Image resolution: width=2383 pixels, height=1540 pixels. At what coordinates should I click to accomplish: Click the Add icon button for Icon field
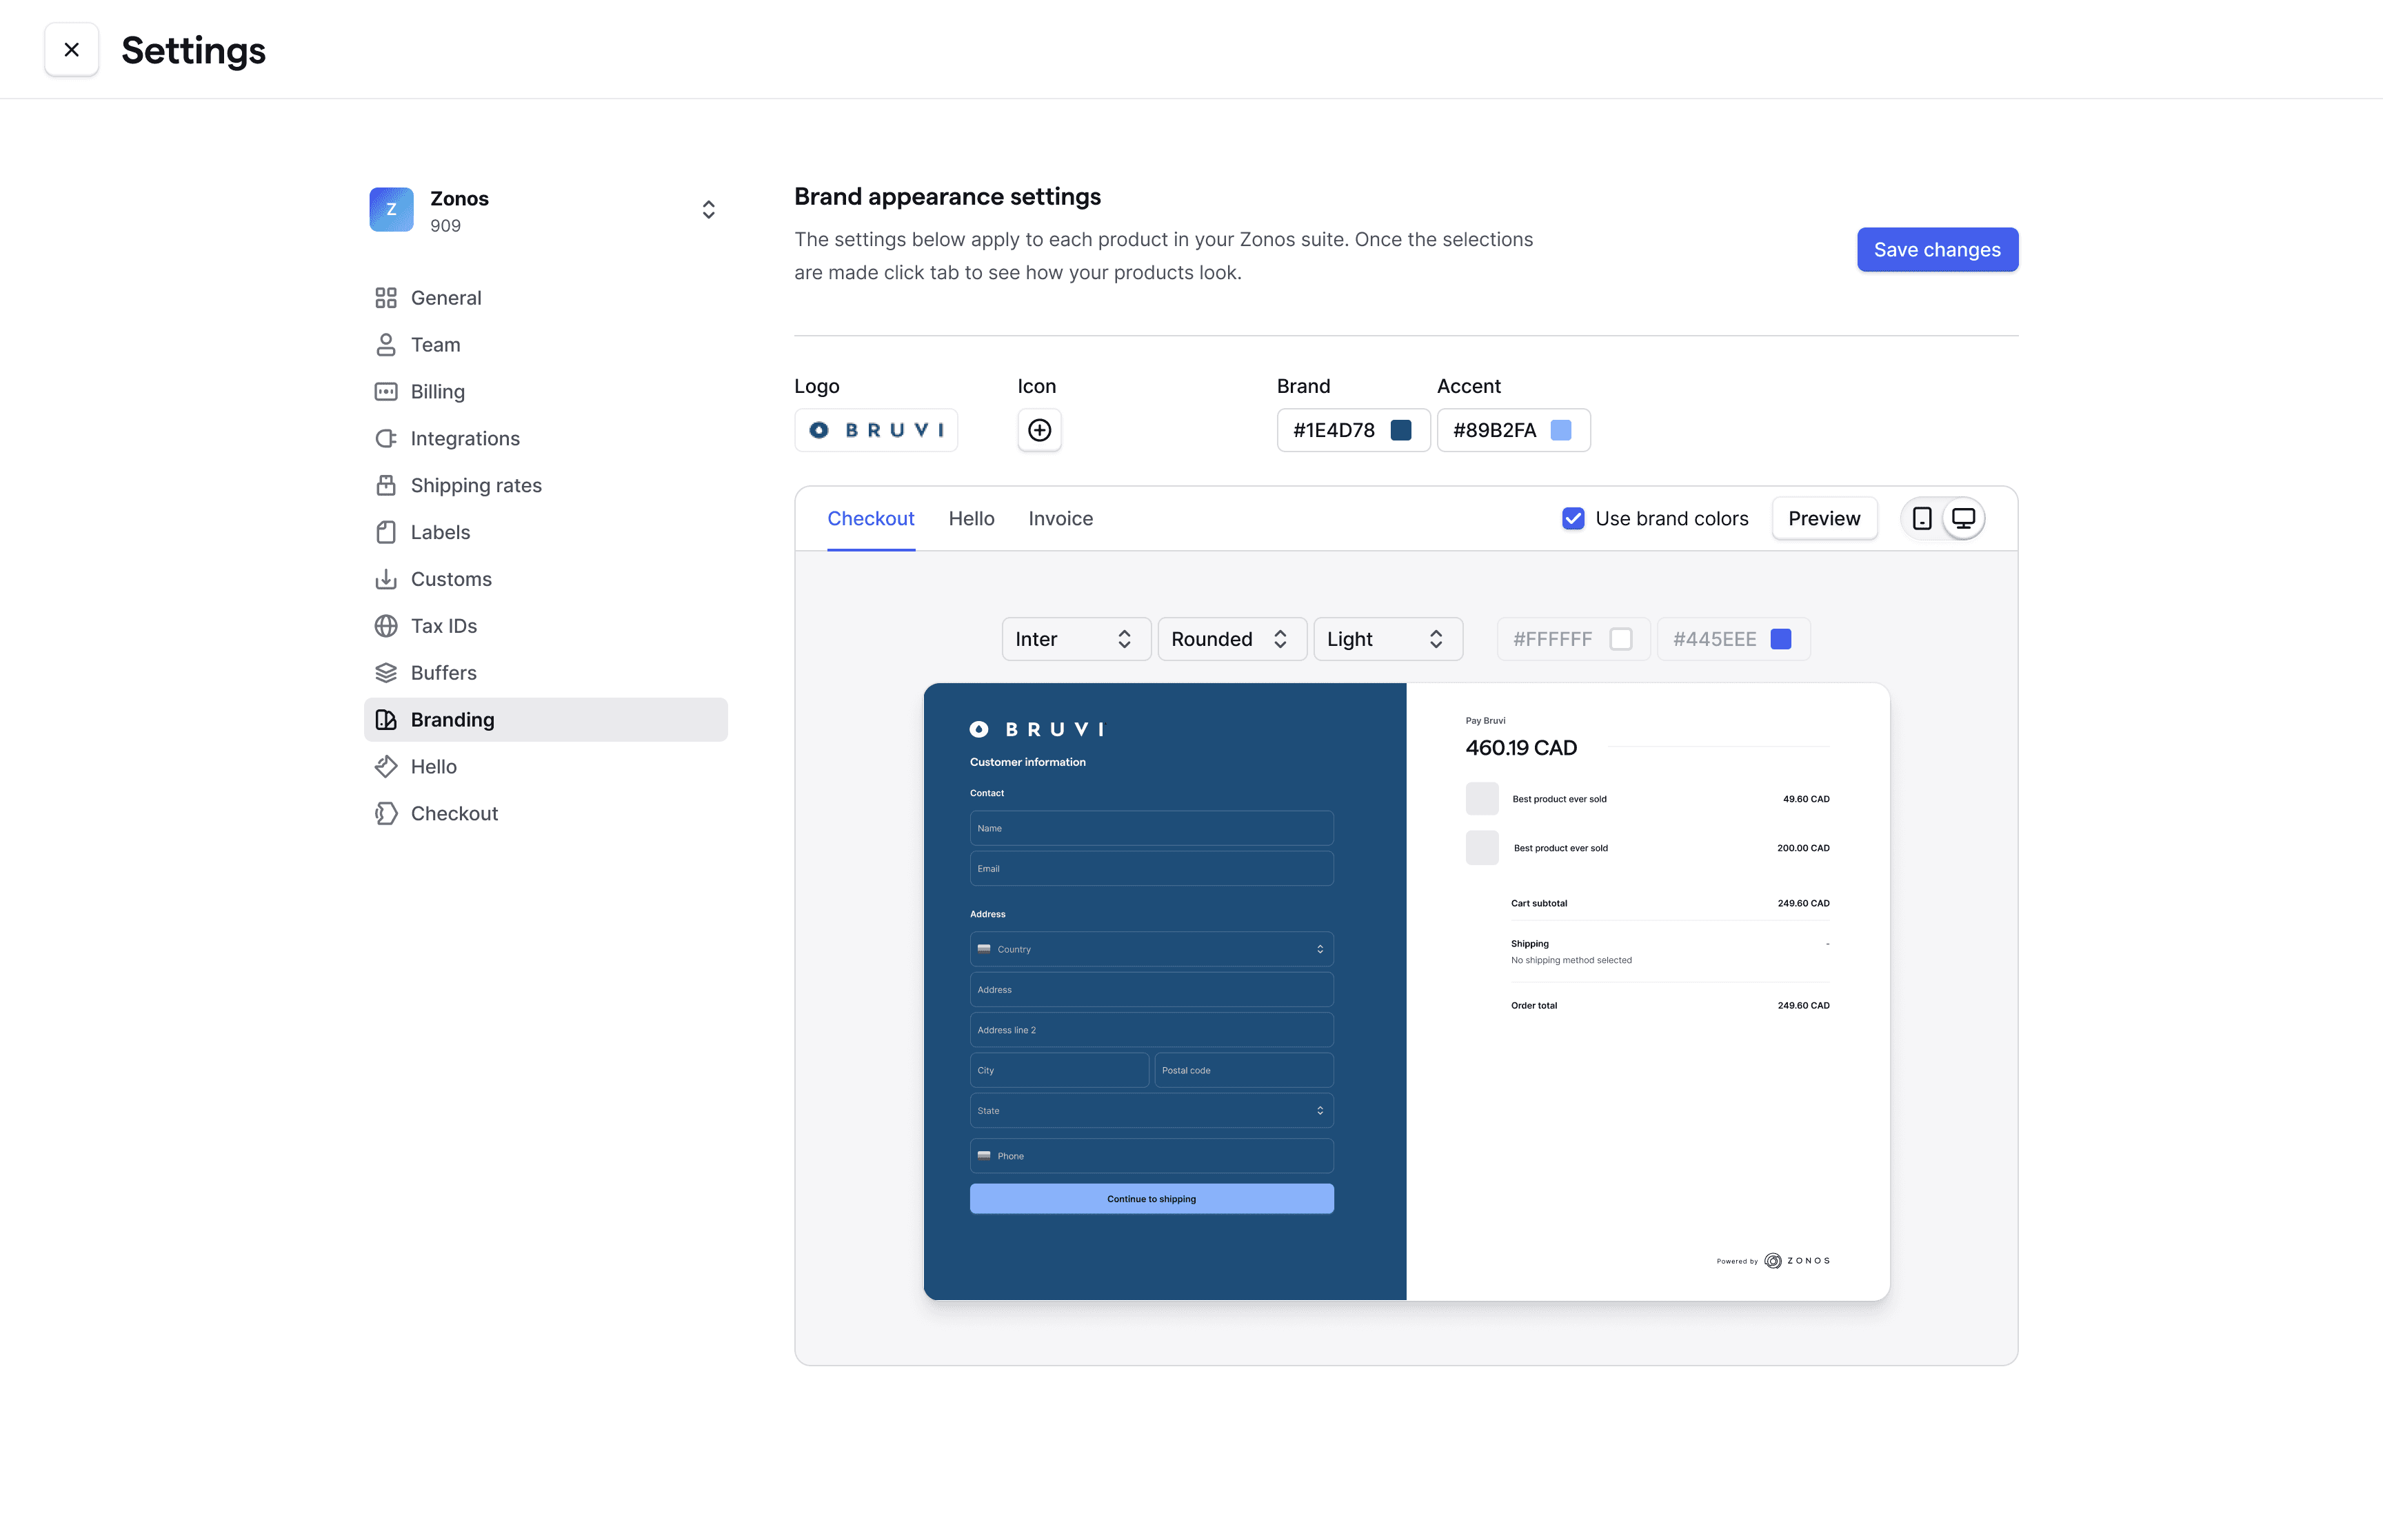point(1038,429)
